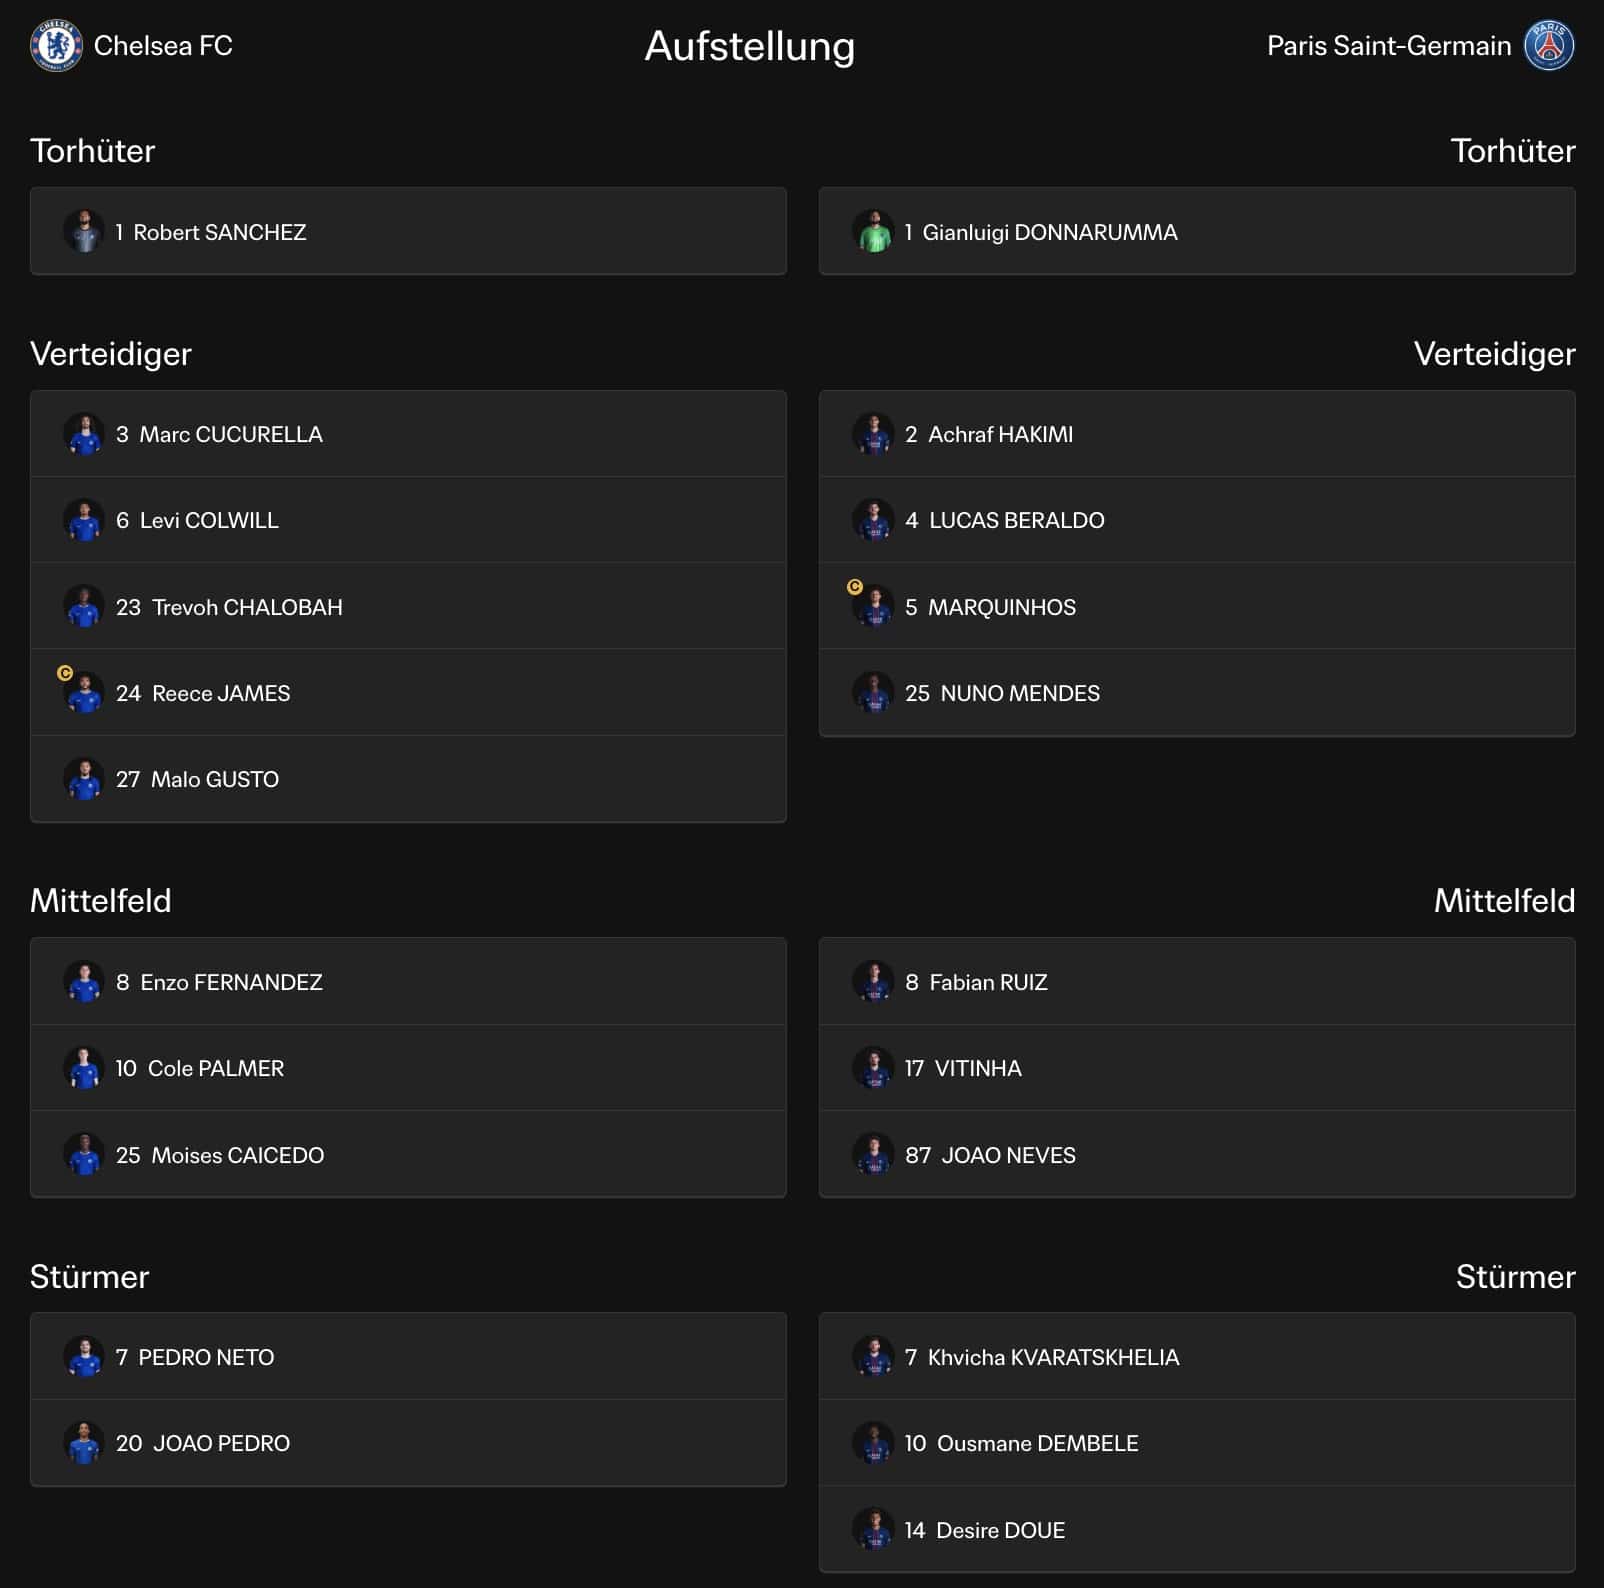Viewport: 1604px width, 1588px height.
Task: Click Ousmane Dembele's player avatar
Action: point(873,1443)
